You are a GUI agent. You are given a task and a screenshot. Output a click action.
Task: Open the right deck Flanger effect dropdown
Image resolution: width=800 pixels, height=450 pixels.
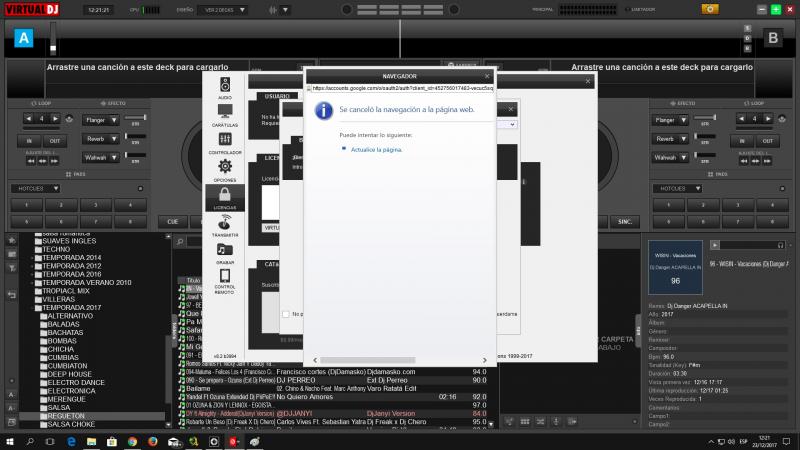(669, 120)
